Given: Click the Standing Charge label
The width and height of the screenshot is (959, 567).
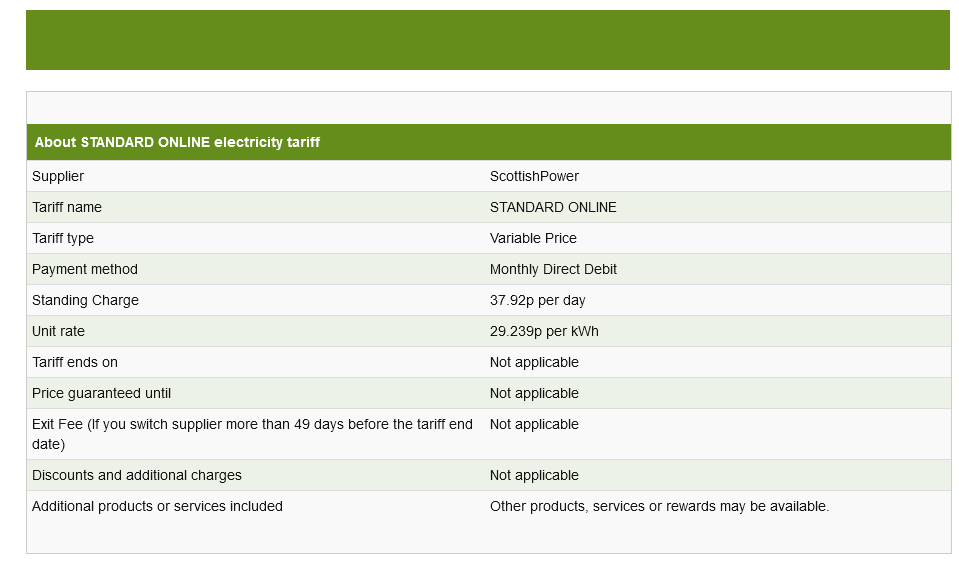Looking at the screenshot, I should 85,300.
